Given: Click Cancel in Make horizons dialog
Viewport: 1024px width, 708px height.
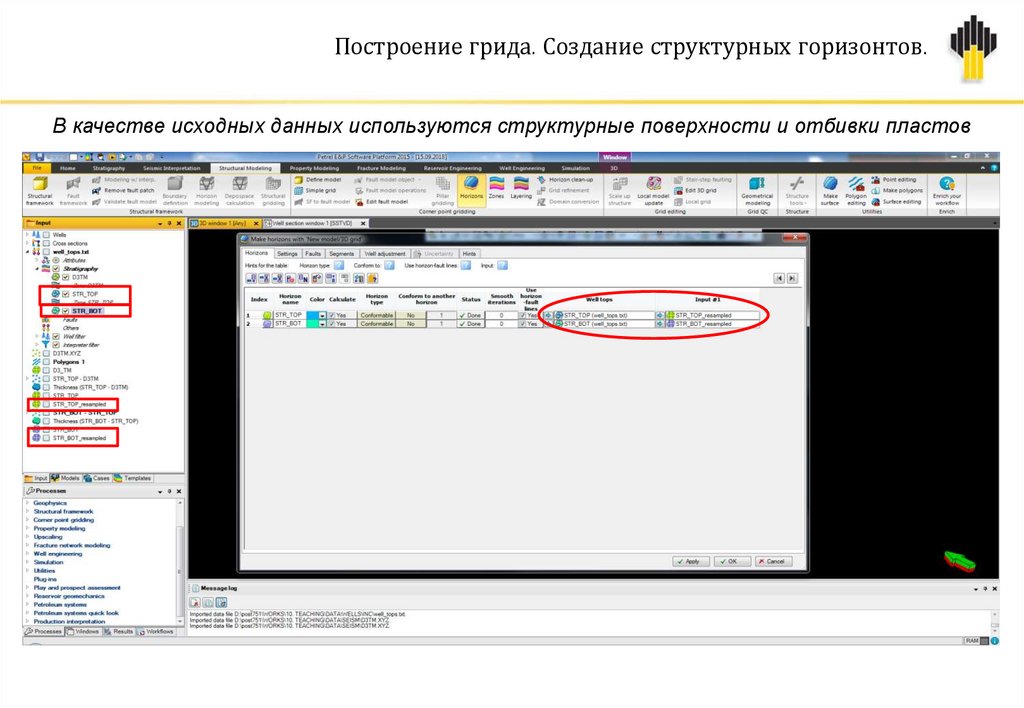Looking at the screenshot, I should point(773,561).
